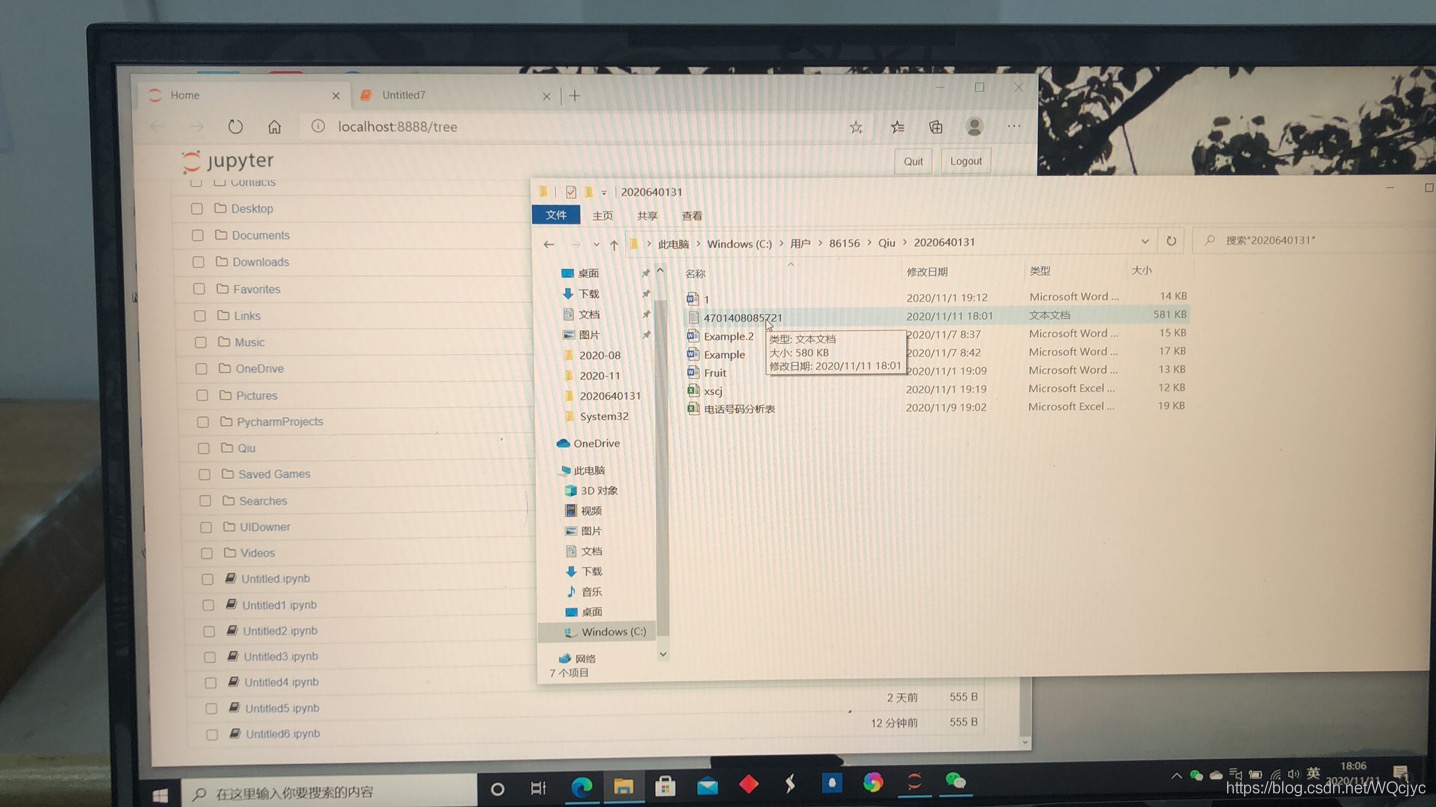Tick the PycharmProjects checkbox
1436x807 pixels.
[203, 422]
